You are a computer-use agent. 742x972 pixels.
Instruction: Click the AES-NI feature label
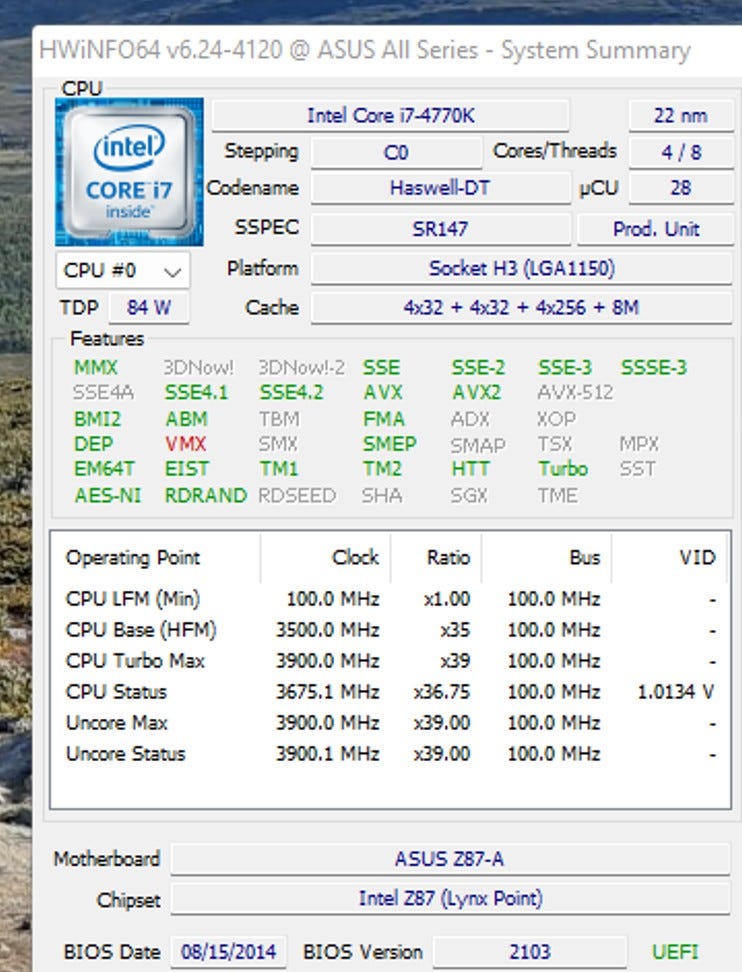(x=107, y=495)
